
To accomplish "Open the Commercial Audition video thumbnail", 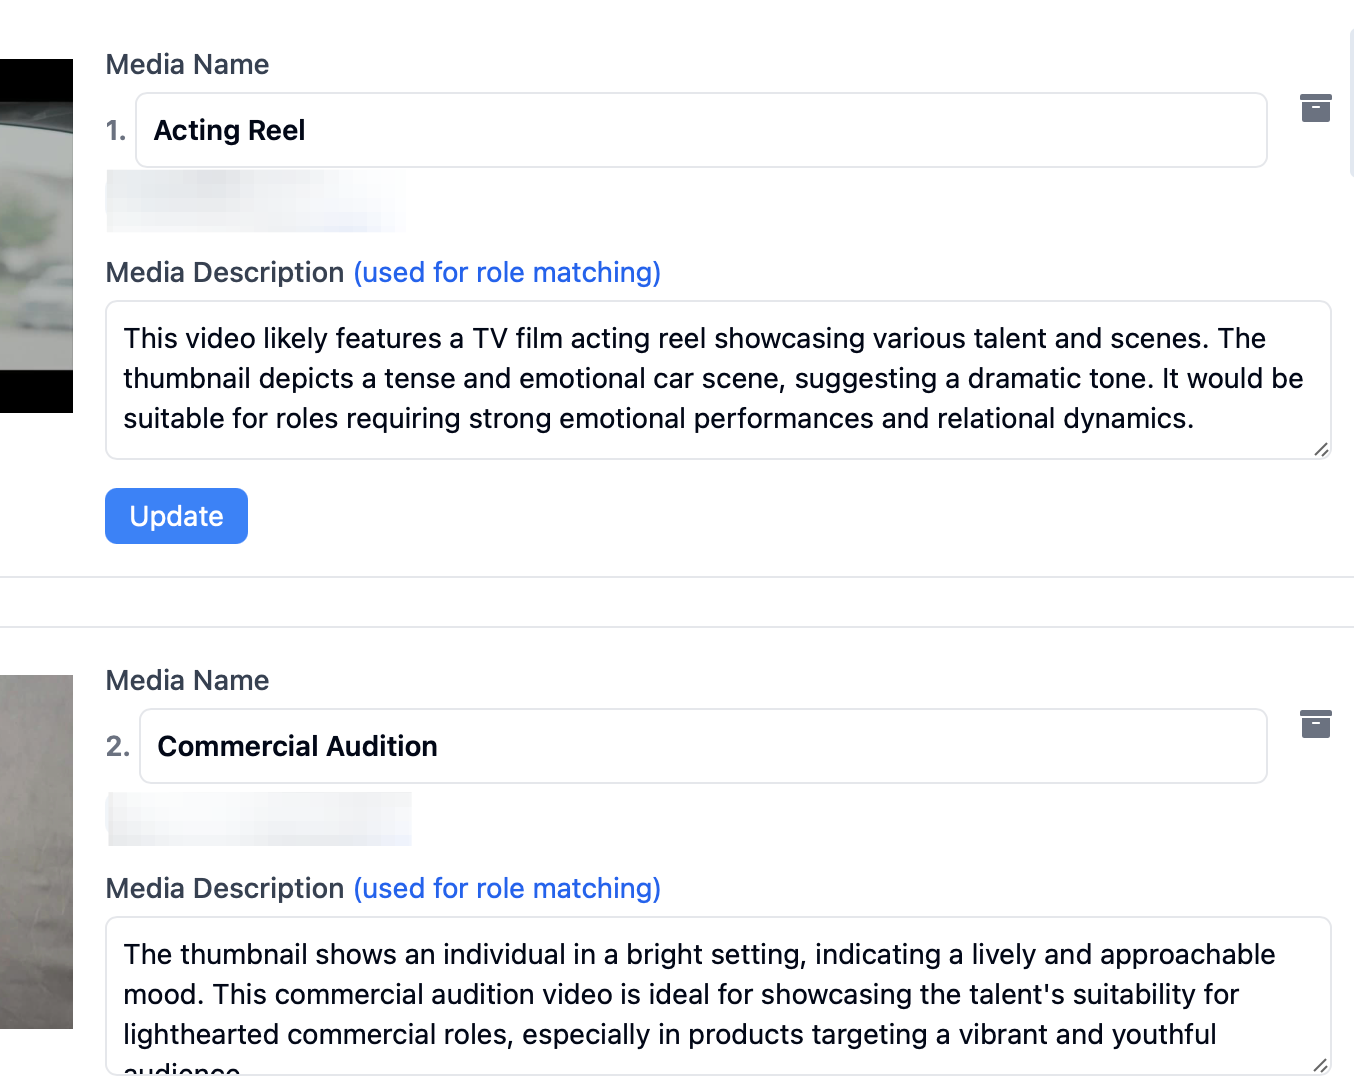I will 36,852.
